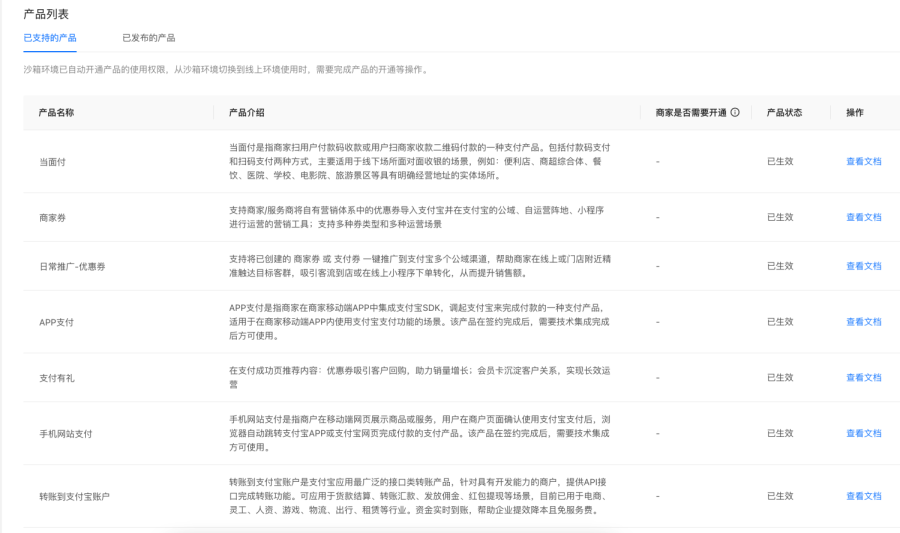Screen dimensions: 900x533
Task: Open 查看文档 link for 商家券
Action: pos(863,217)
